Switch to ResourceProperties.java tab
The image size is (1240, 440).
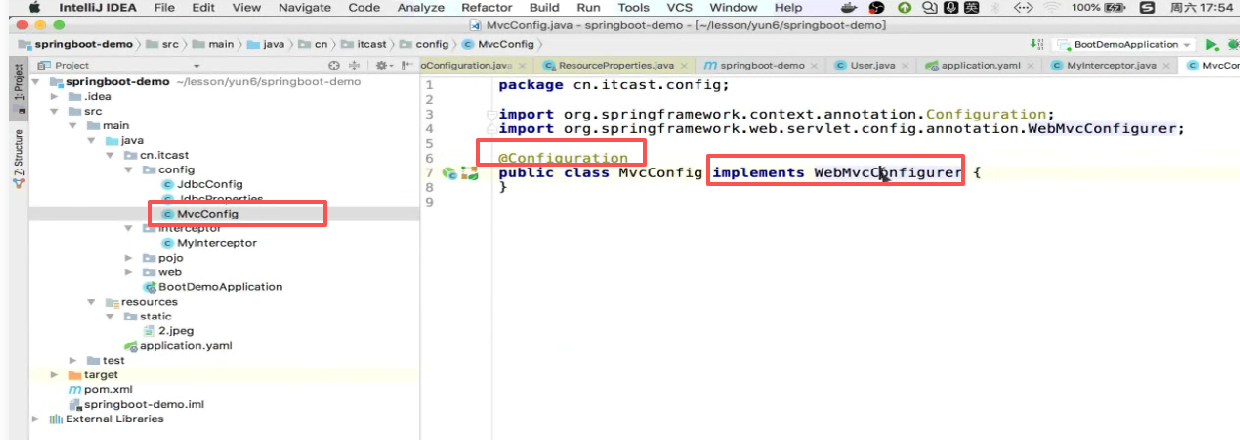616,66
